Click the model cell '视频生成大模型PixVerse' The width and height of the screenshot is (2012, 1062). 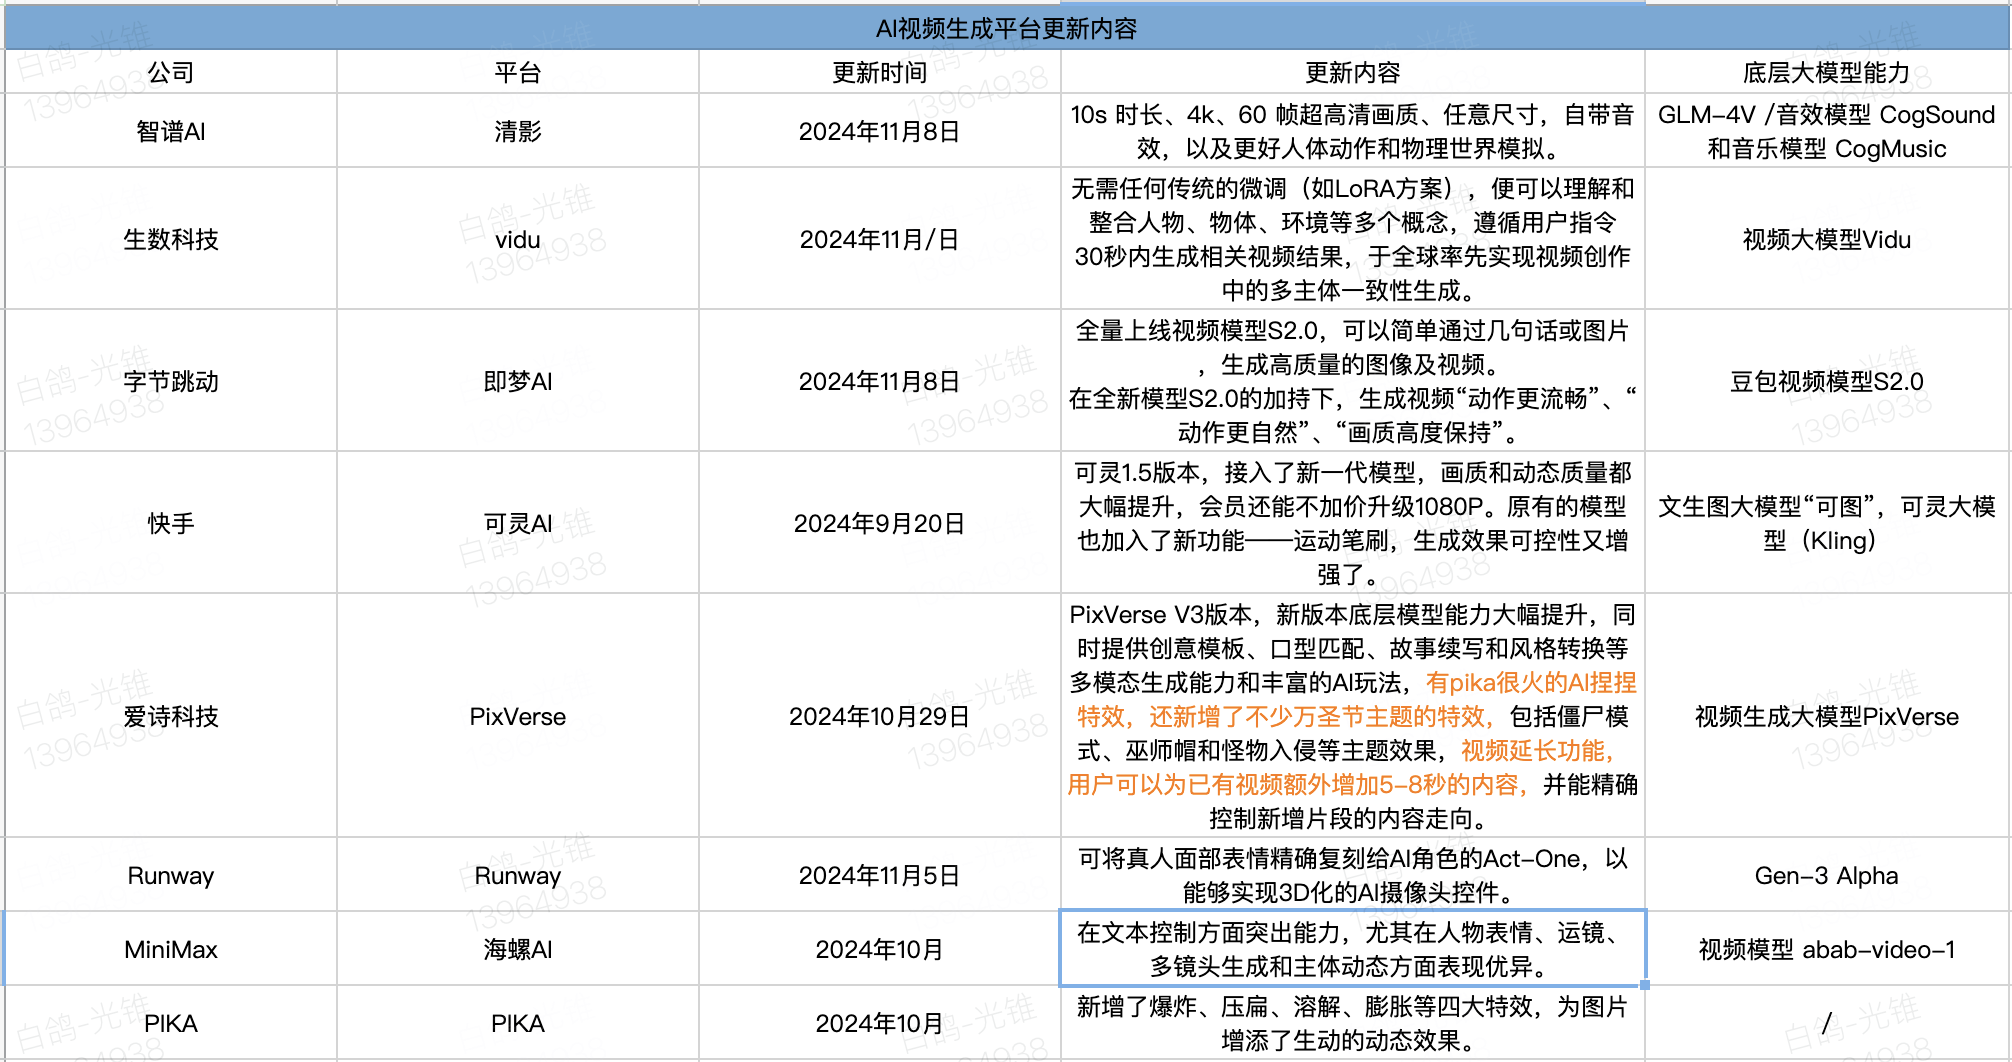click(1827, 716)
